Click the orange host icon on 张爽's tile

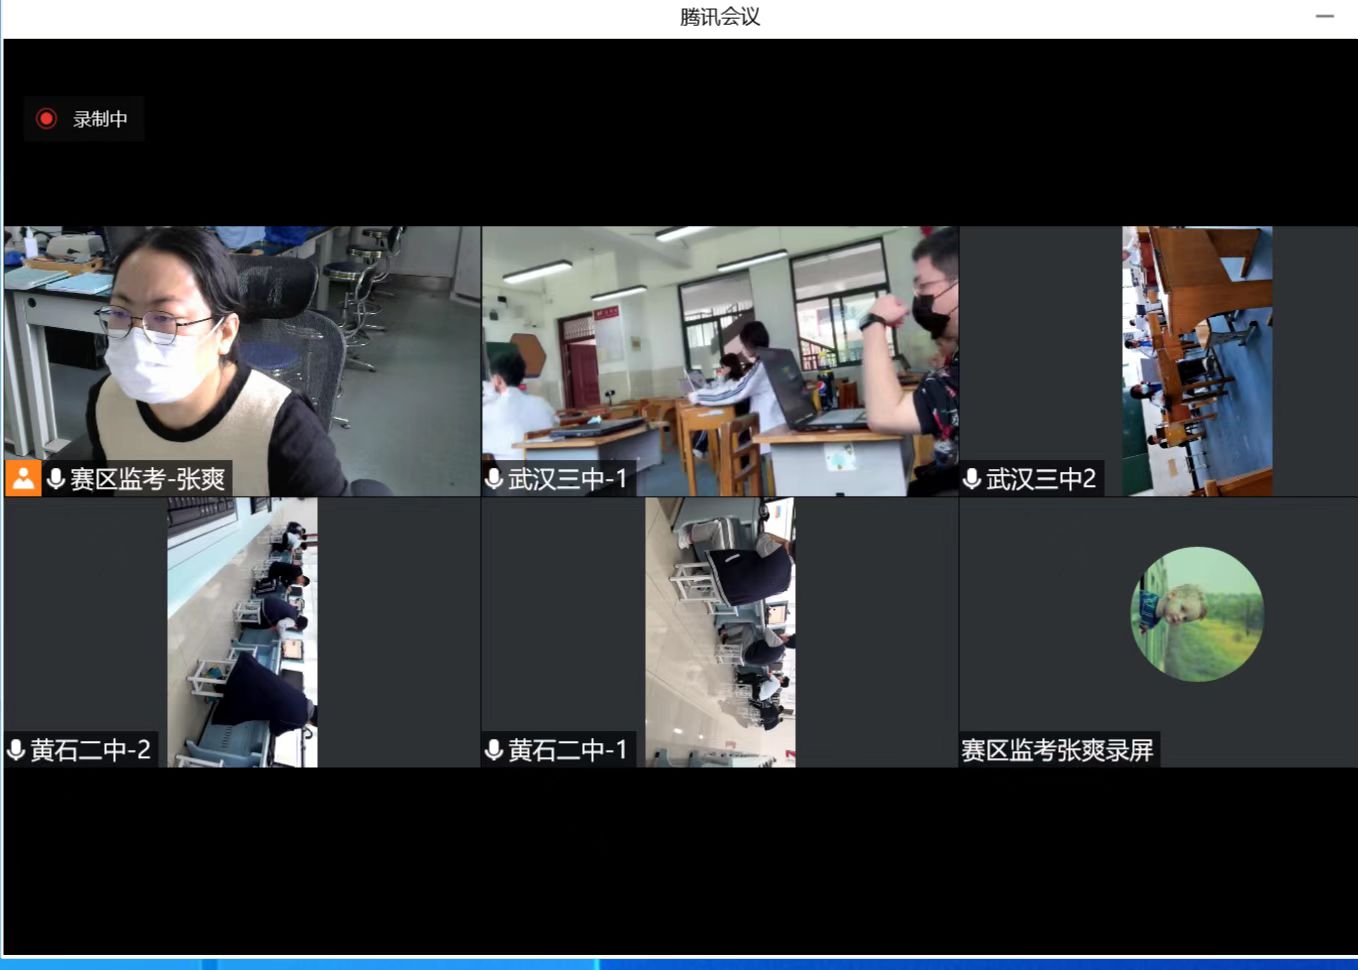click(23, 478)
